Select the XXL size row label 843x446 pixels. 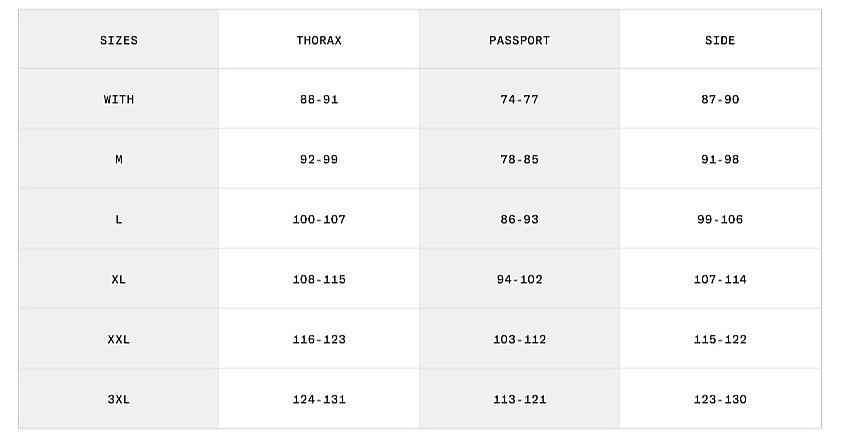coord(119,340)
